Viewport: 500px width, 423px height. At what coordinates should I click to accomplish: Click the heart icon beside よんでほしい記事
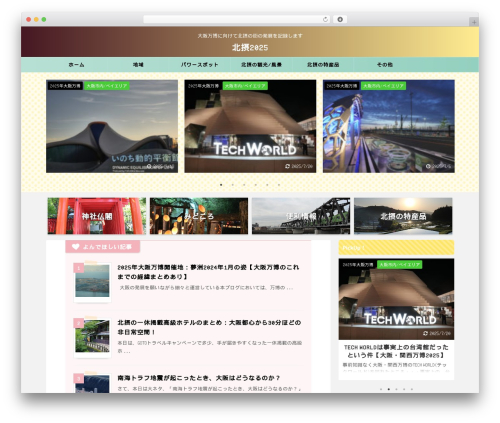[x=76, y=247]
